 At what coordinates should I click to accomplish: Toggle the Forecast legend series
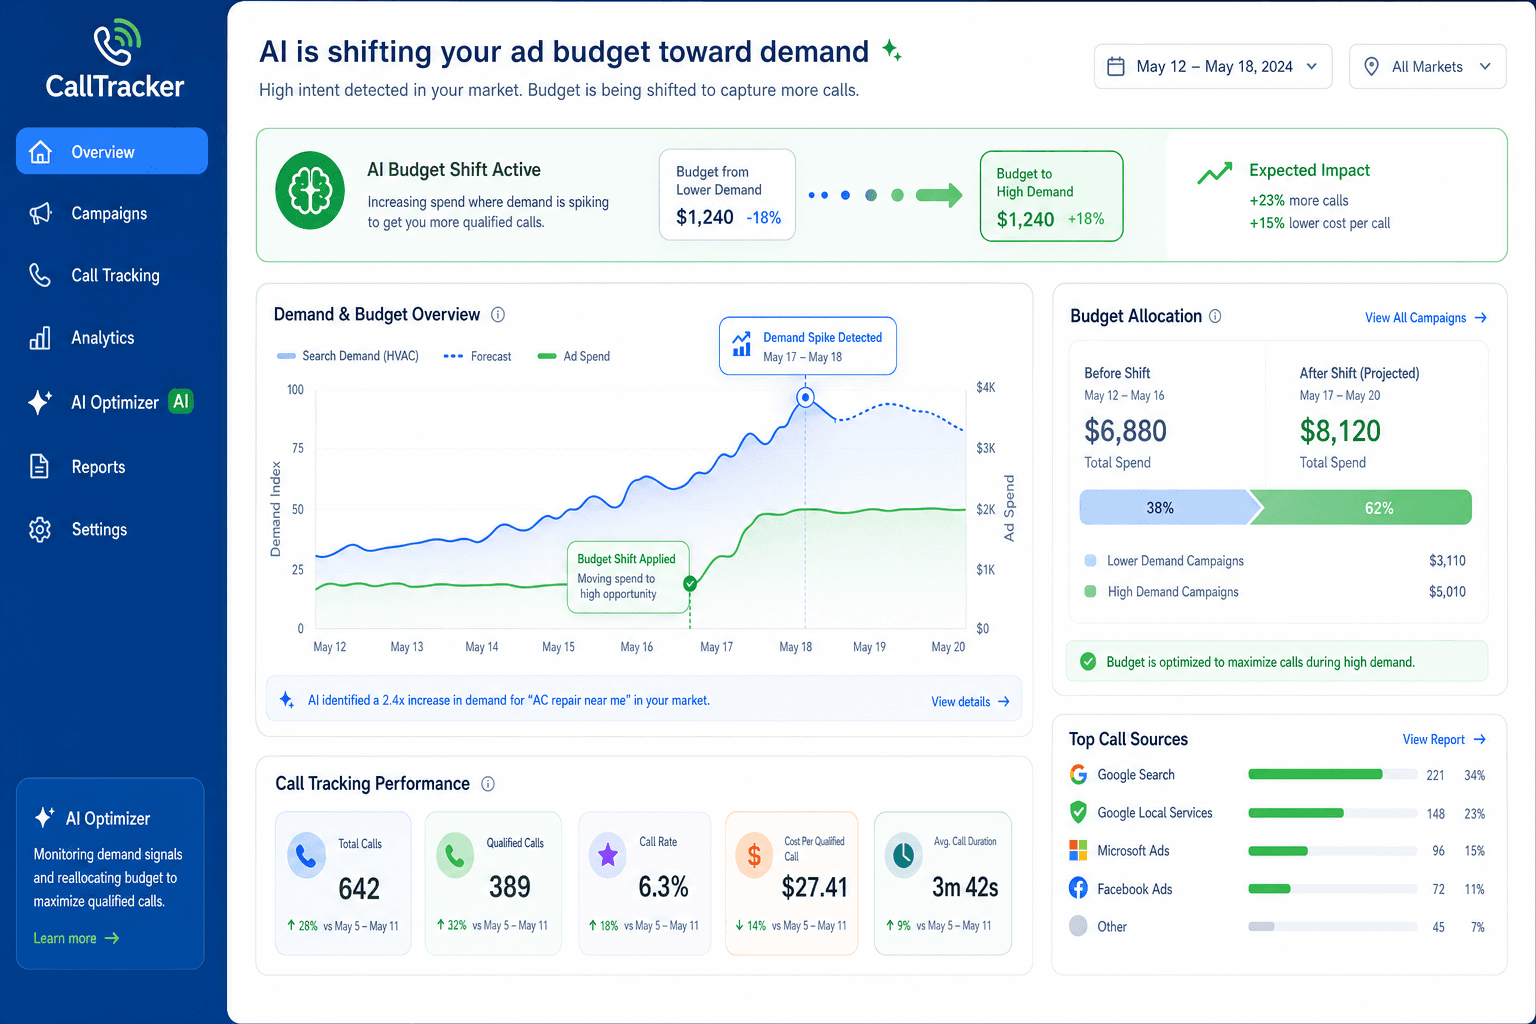coord(477,356)
